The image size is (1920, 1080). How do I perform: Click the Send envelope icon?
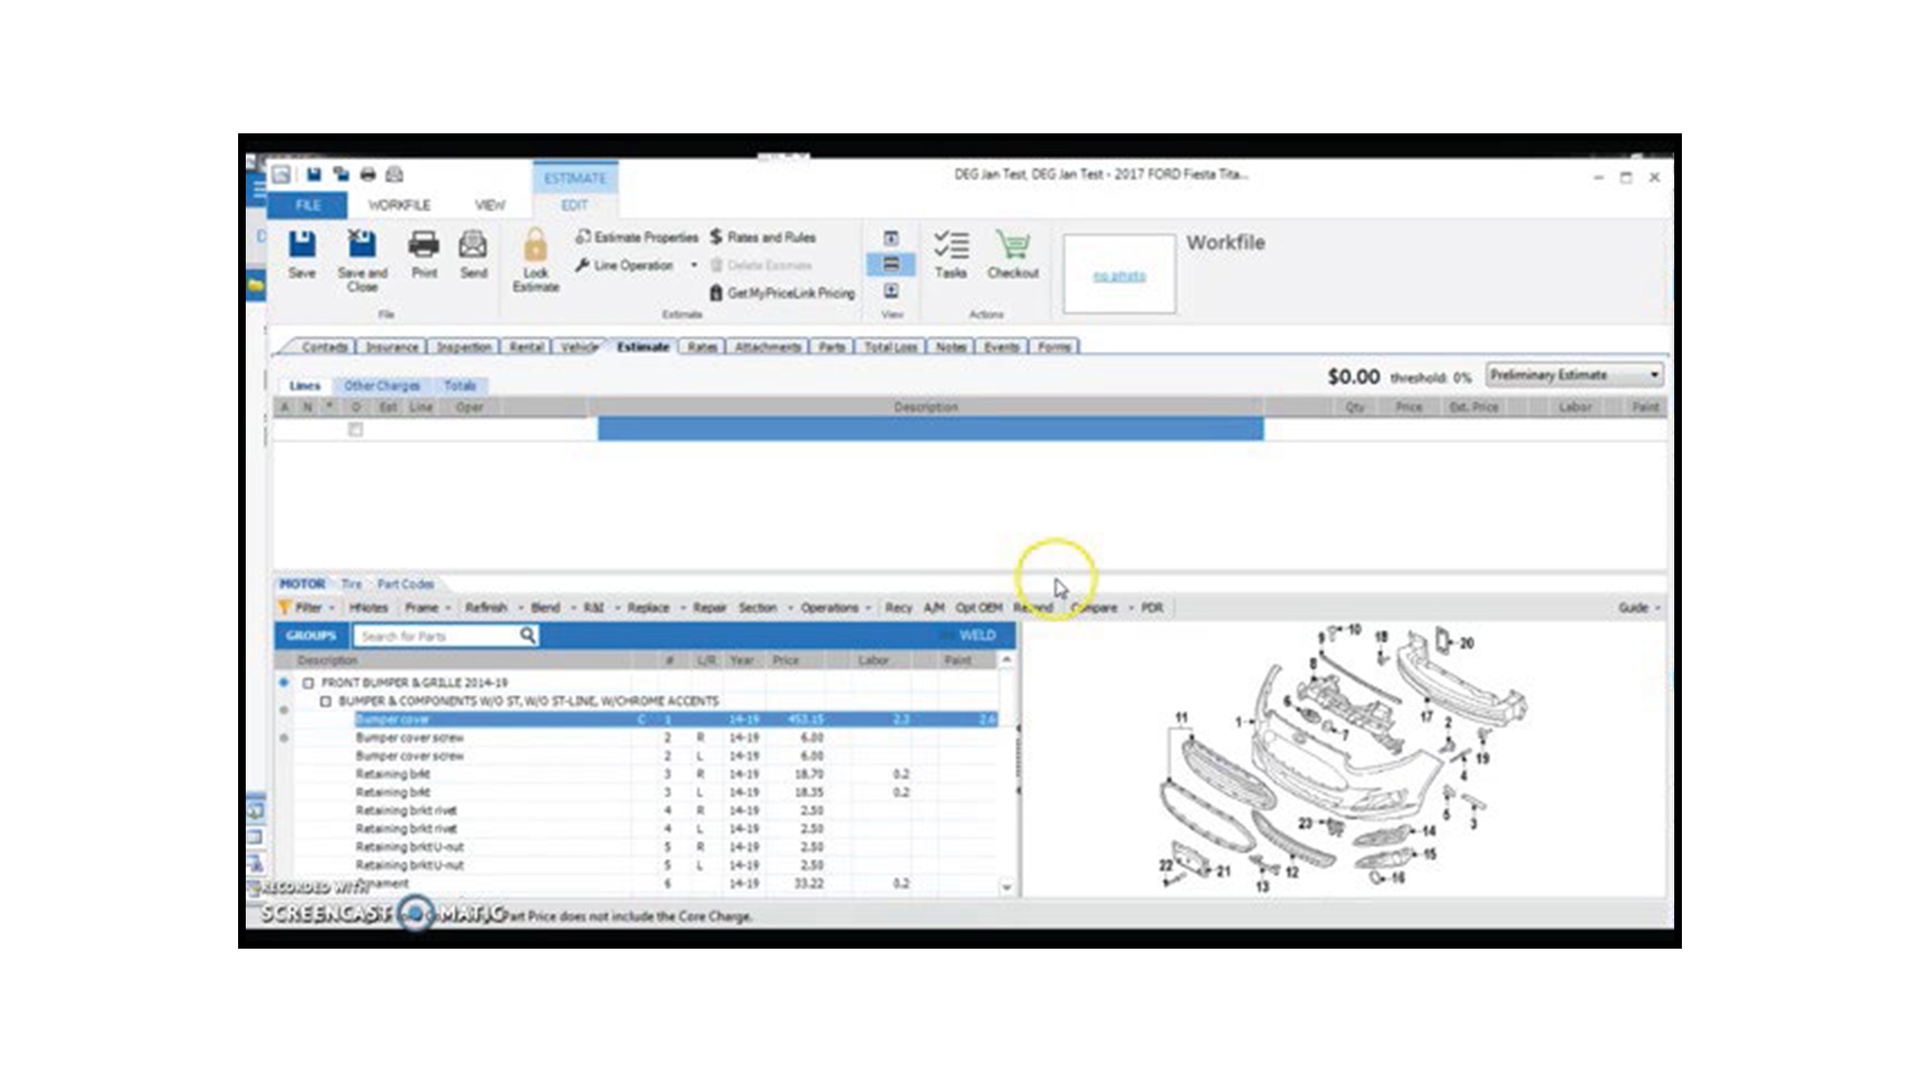tap(473, 245)
